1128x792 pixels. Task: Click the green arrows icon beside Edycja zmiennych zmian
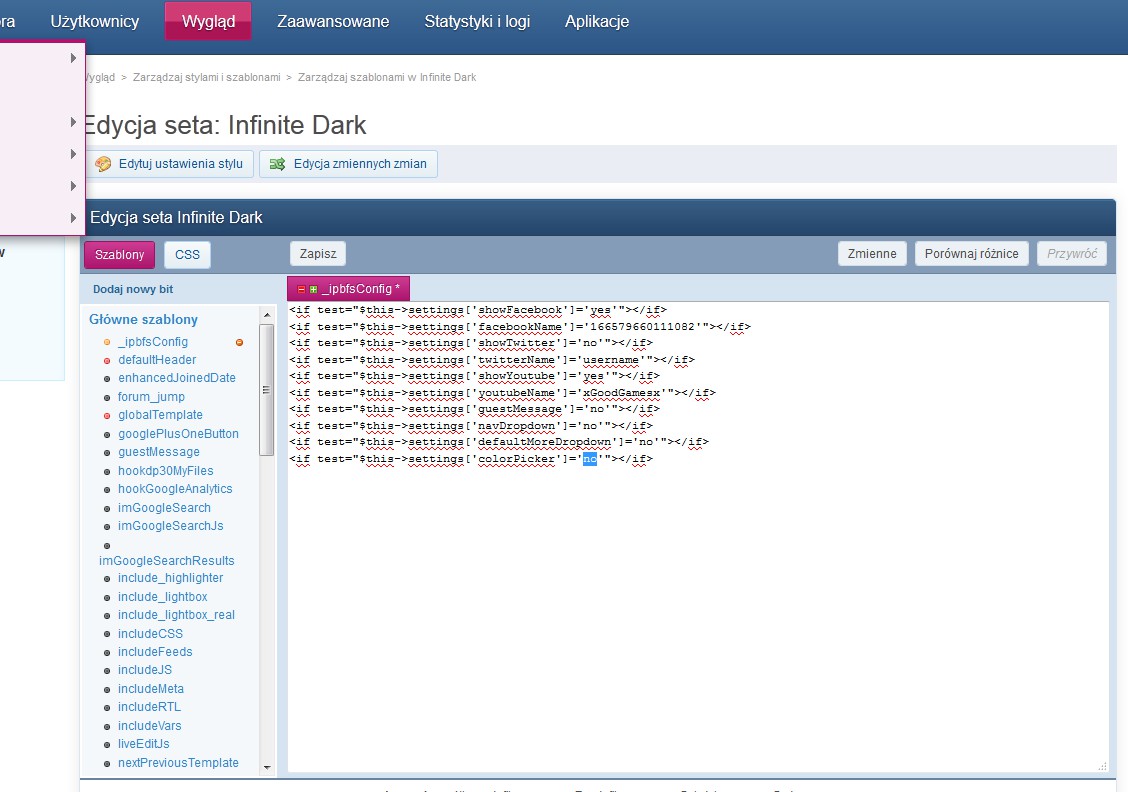pos(277,164)
